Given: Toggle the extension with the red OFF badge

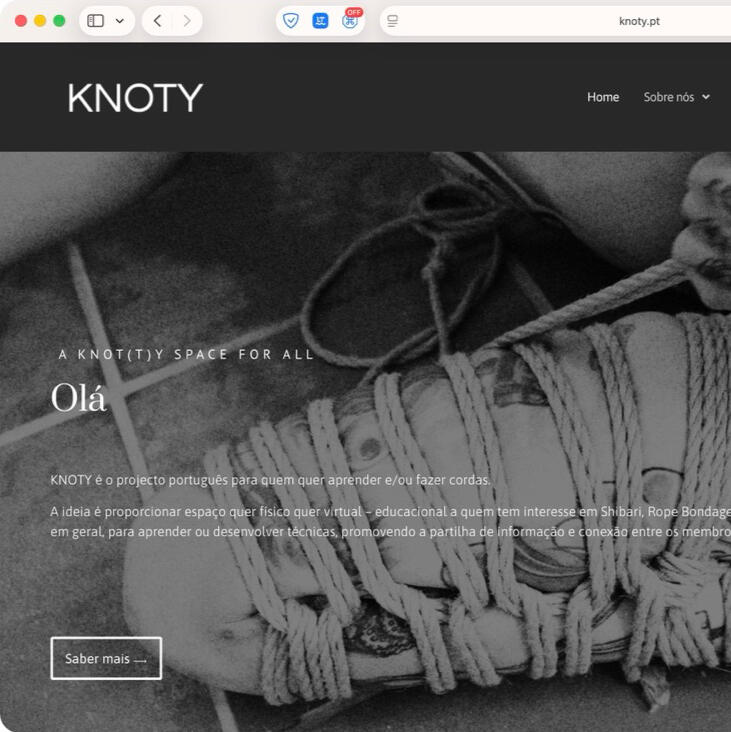Looking at the screenshot, I should (x=350, y=20).
